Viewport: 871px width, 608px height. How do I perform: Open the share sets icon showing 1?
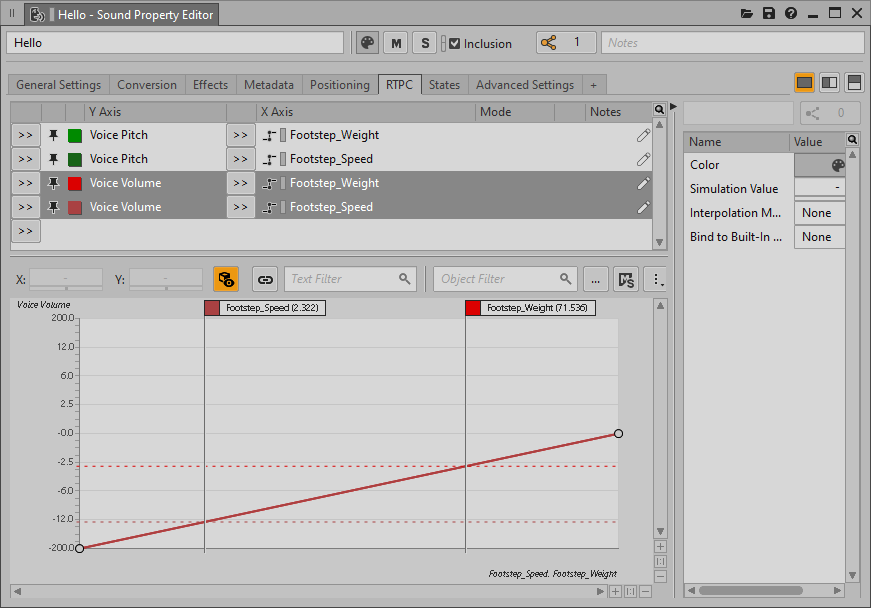coord(565,43)
